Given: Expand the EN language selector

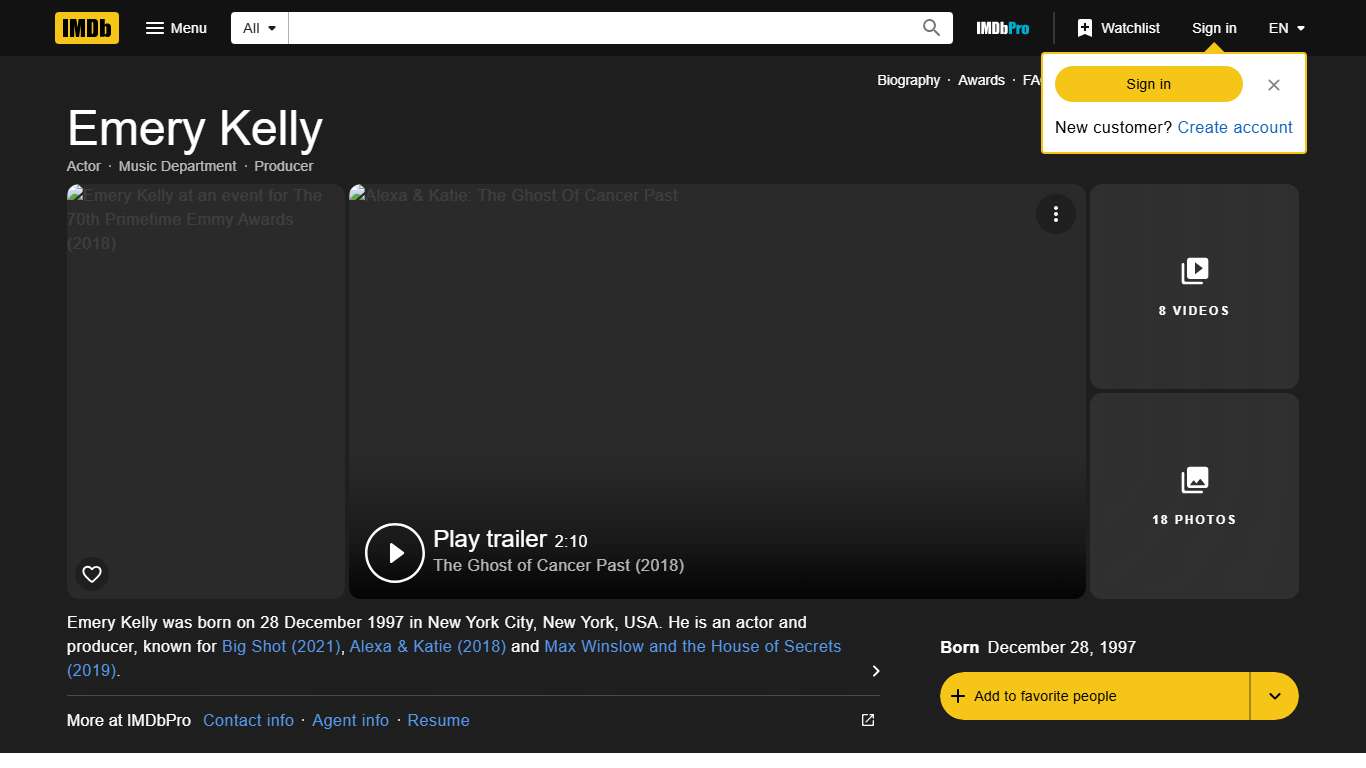Looking at the screenshot, I should 1286,28.
